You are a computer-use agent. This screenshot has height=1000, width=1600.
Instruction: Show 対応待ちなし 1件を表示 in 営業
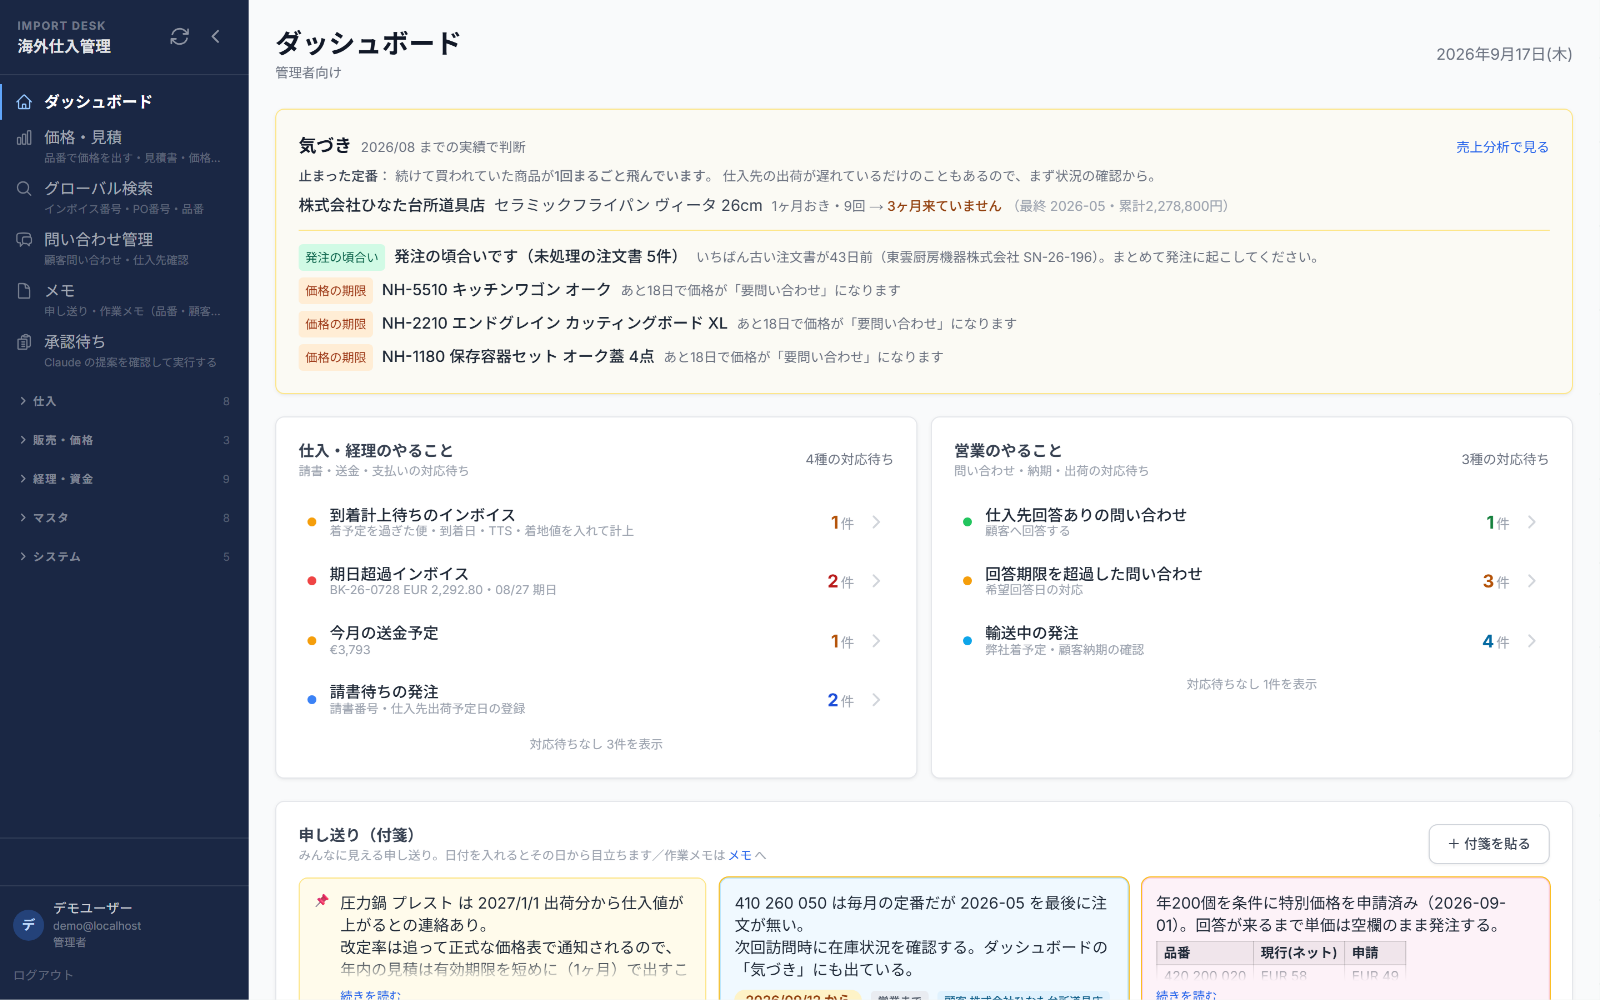pyautogui.click(x=1252, y=684)
